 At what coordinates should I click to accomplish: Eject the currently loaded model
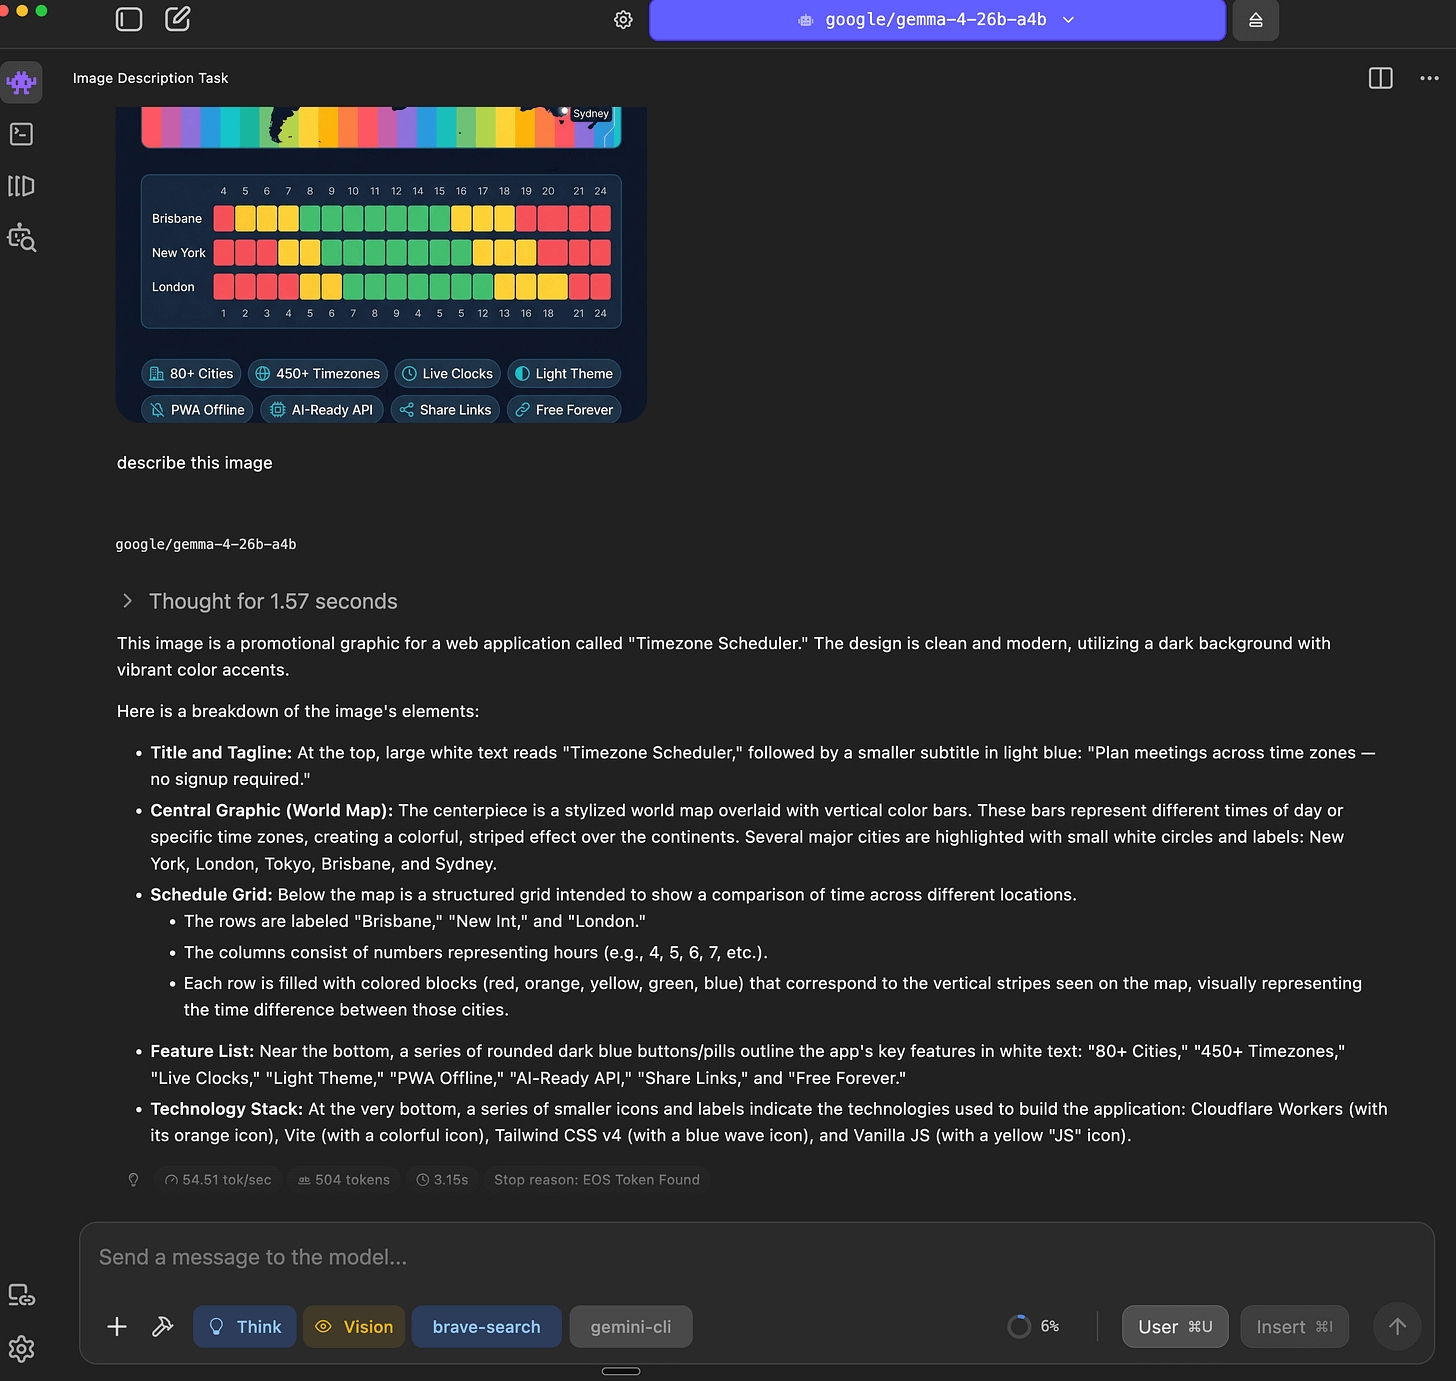click(x=1255, y=19)
